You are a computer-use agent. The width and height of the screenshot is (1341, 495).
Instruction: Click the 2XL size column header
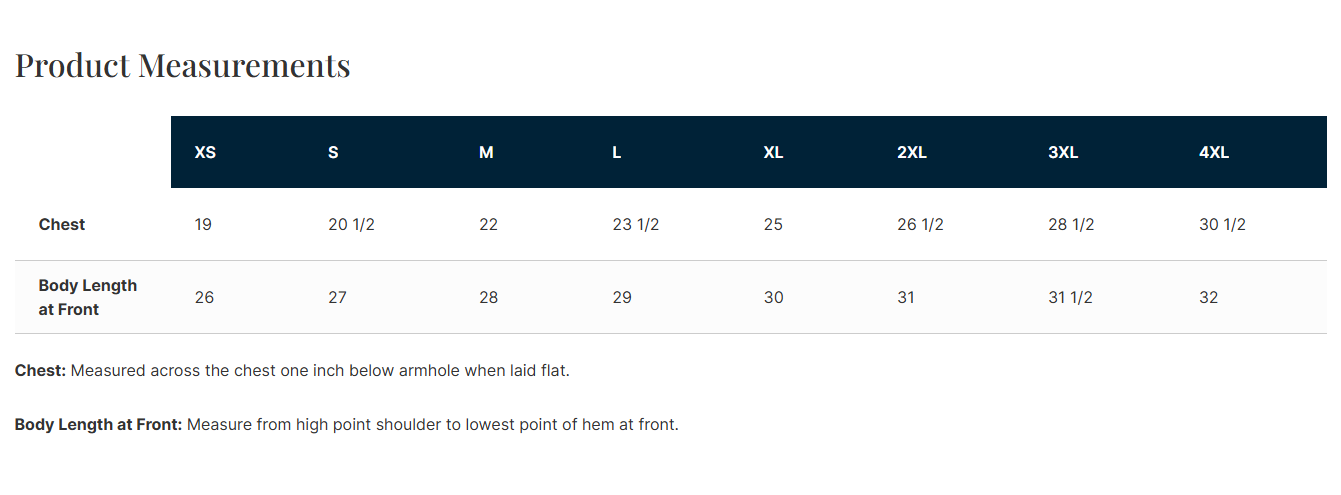click(x=912, y=153)
